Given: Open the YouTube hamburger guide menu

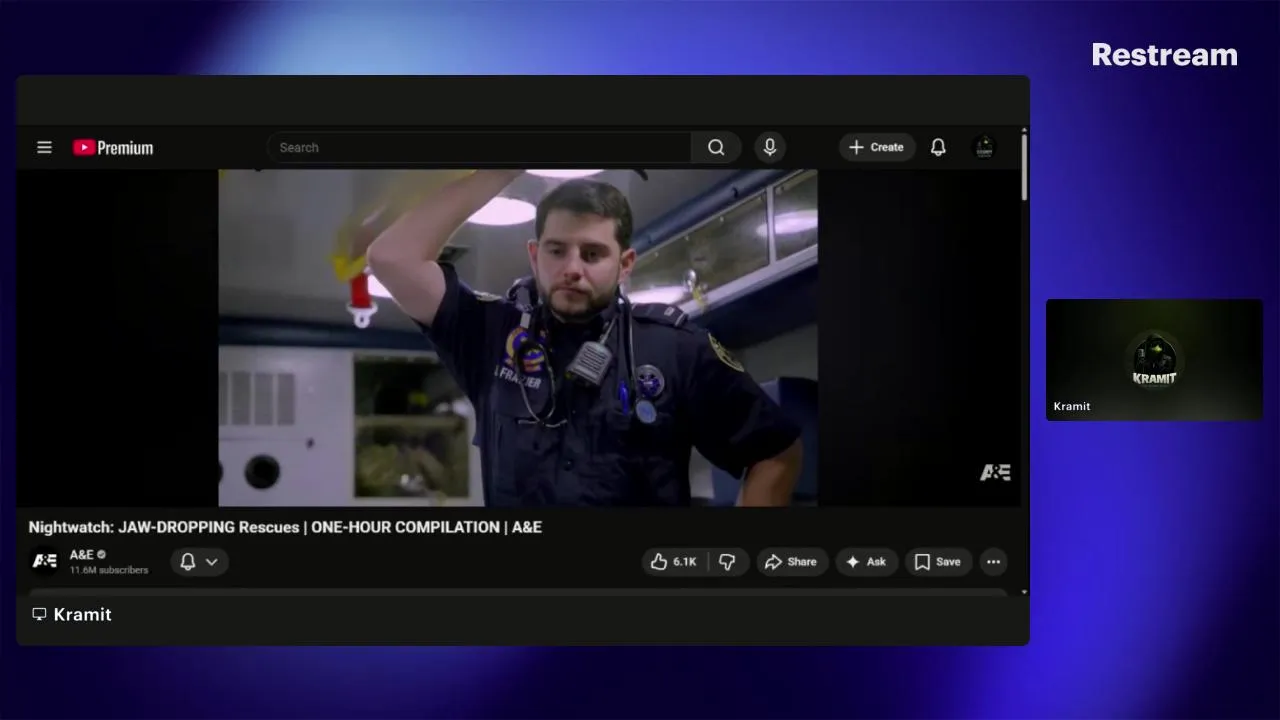Looking at the screenshot, I should pyautogui.click(x=44, y=147).
